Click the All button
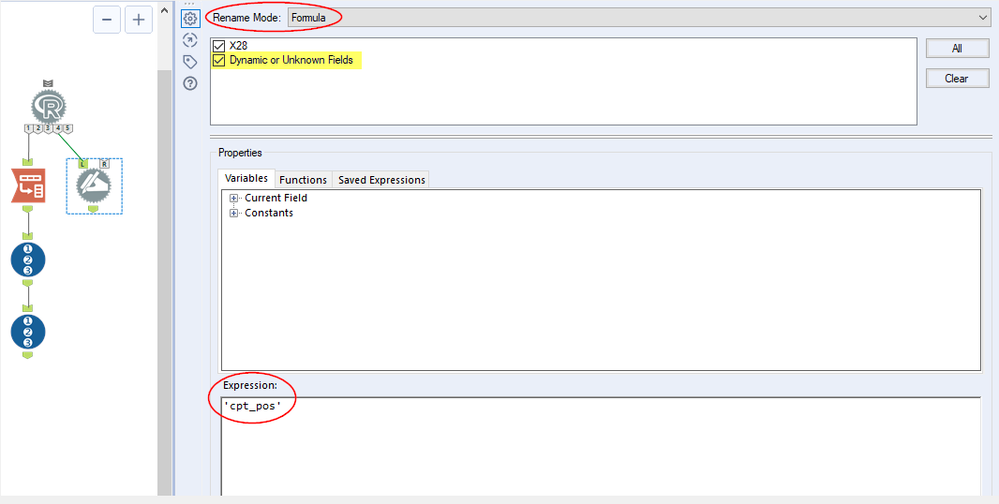 coord(957,48)
